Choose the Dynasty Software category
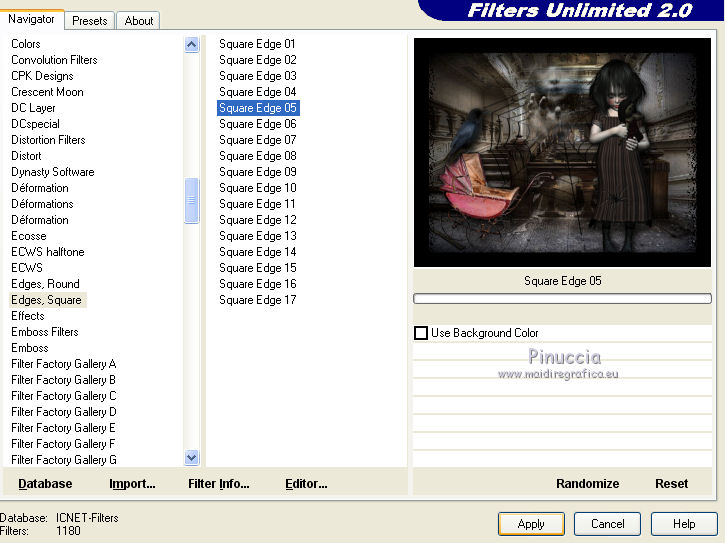The height and width of the screenshot is (543, 725). coord(53,172)
